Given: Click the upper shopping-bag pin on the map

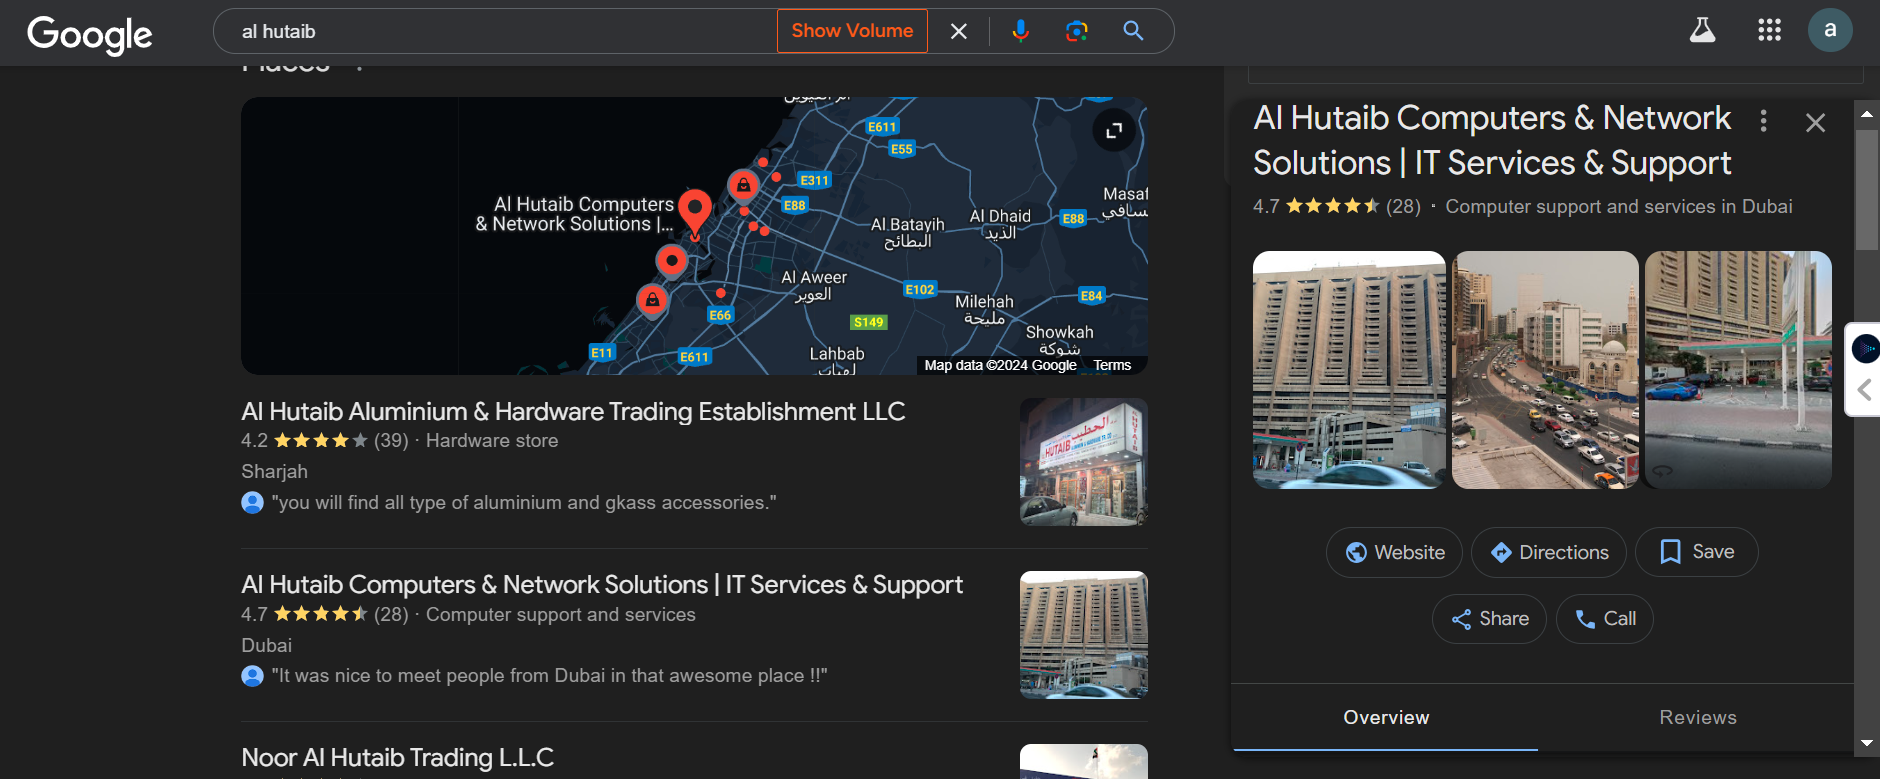Looking at the screenshot, I should [x=743, y=185].
